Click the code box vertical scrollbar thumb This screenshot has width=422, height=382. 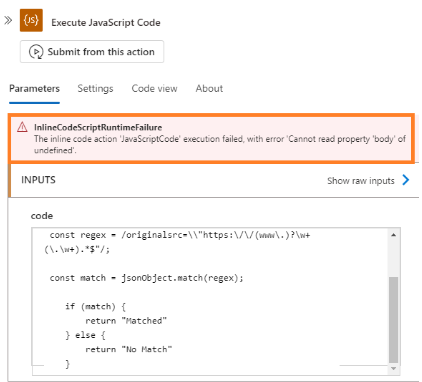(394, 319)
